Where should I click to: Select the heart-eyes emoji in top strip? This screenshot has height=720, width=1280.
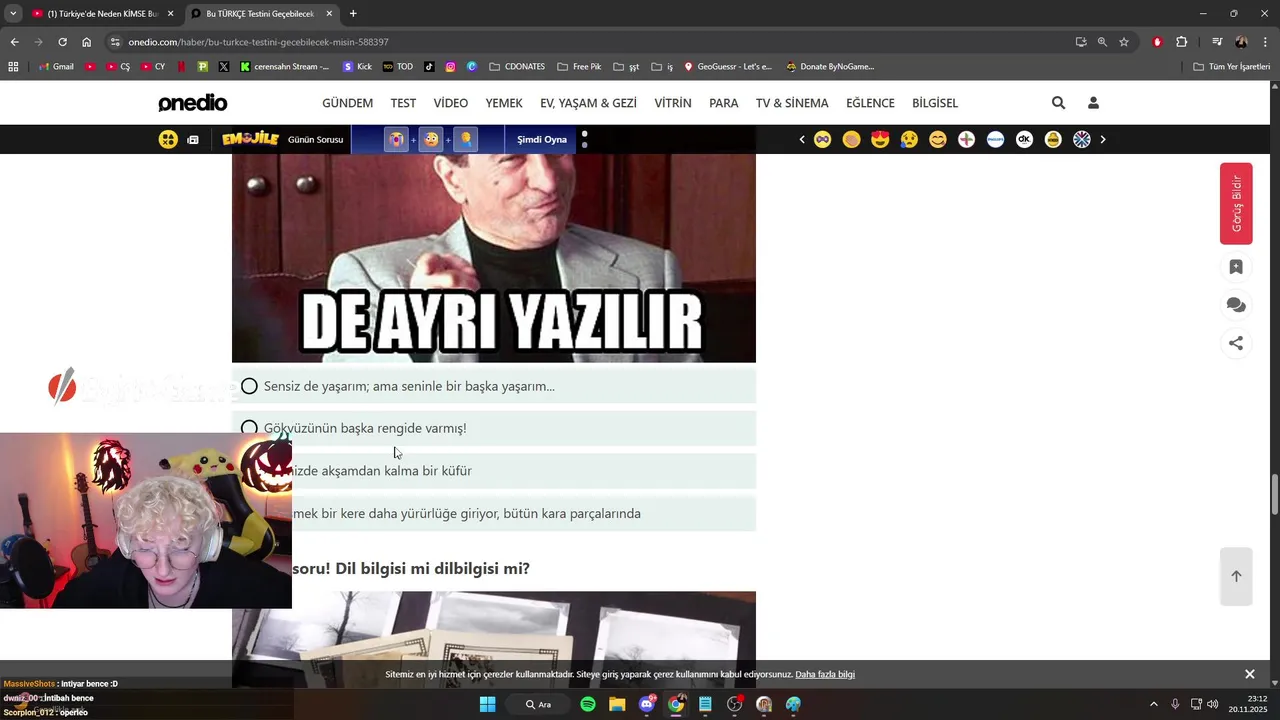[x=880, y=140]
